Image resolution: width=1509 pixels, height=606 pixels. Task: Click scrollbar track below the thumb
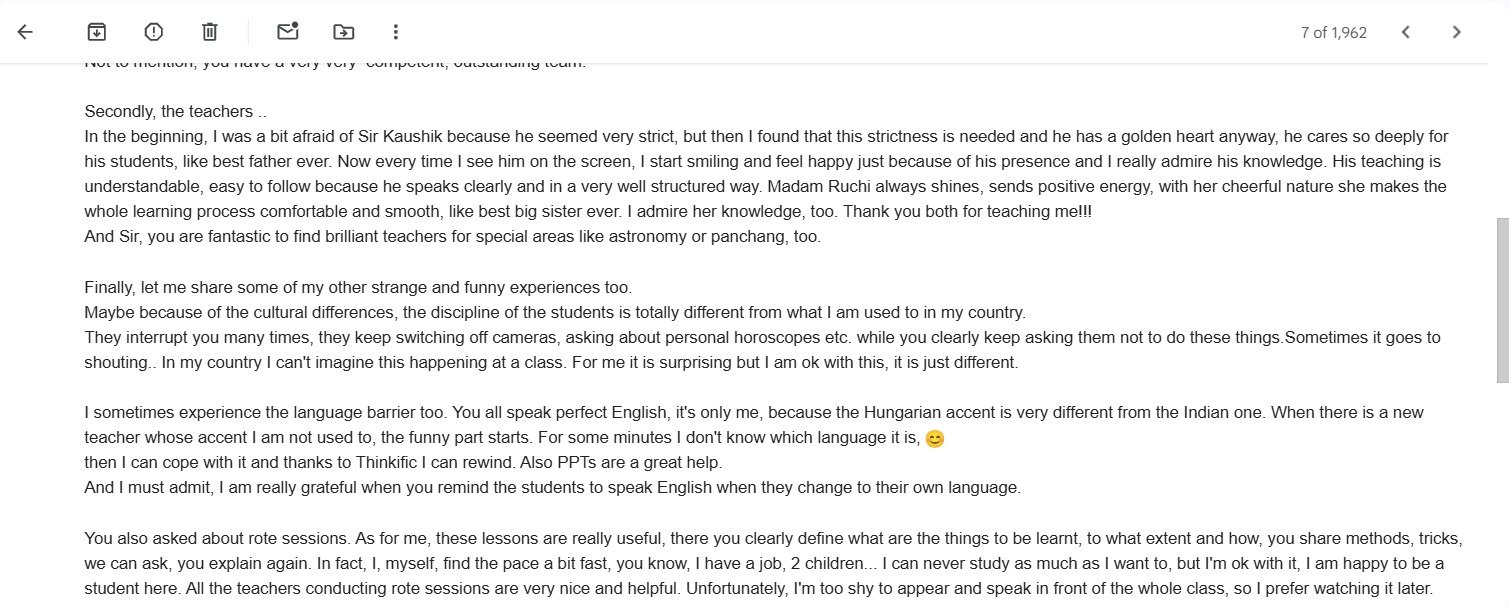point(1501,490)
